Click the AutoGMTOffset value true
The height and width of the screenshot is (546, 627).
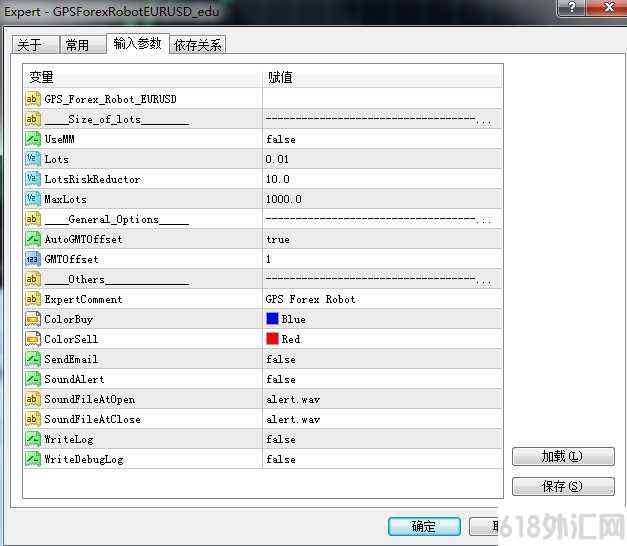(278, 239)
